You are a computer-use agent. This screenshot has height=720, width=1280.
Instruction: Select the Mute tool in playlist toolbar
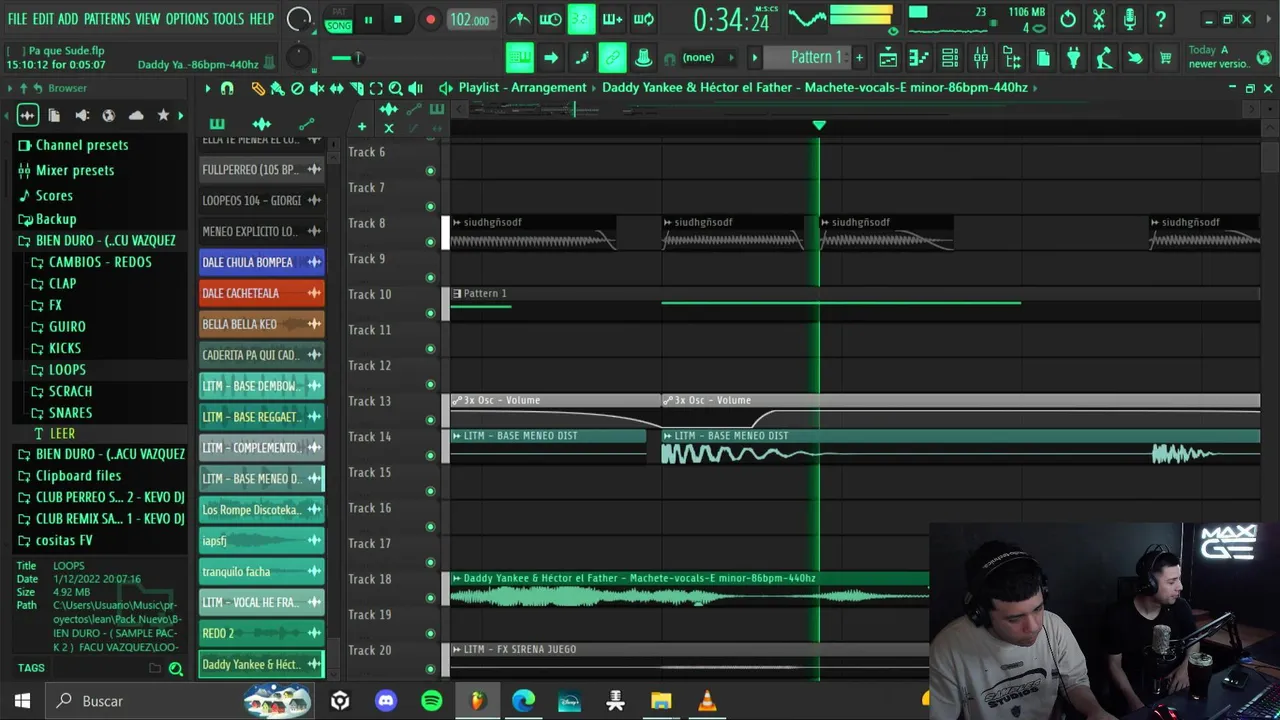point(317,88)
